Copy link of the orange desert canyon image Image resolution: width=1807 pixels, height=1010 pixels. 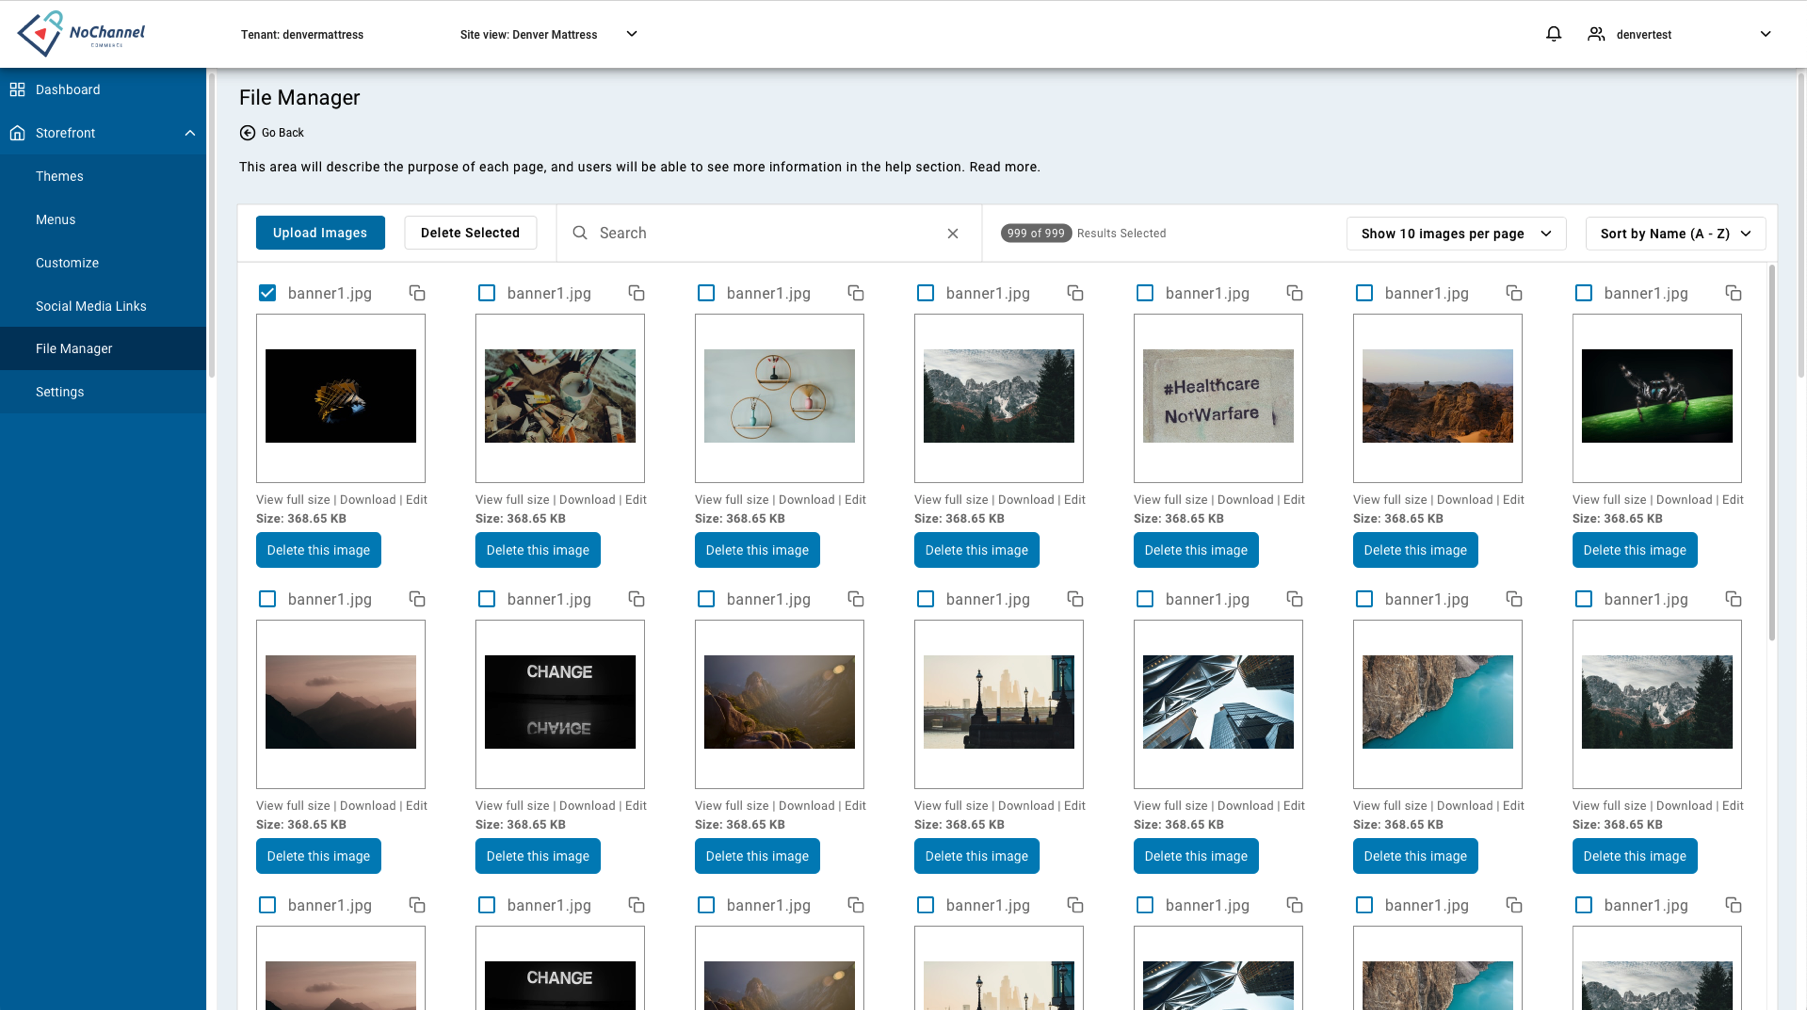(1514, 293)
